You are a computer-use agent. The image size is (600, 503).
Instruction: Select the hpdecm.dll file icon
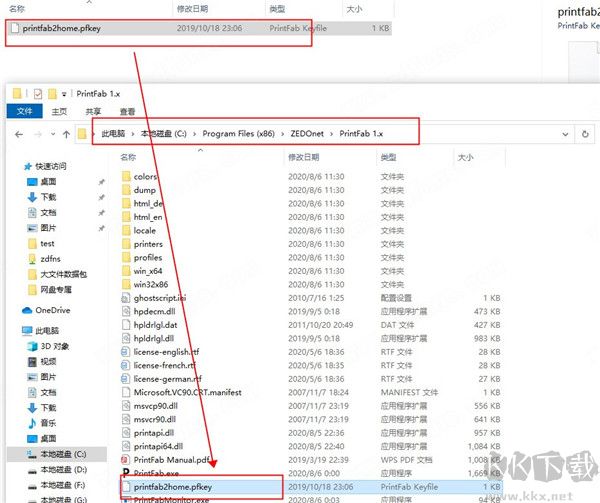[x=126, y=311]
